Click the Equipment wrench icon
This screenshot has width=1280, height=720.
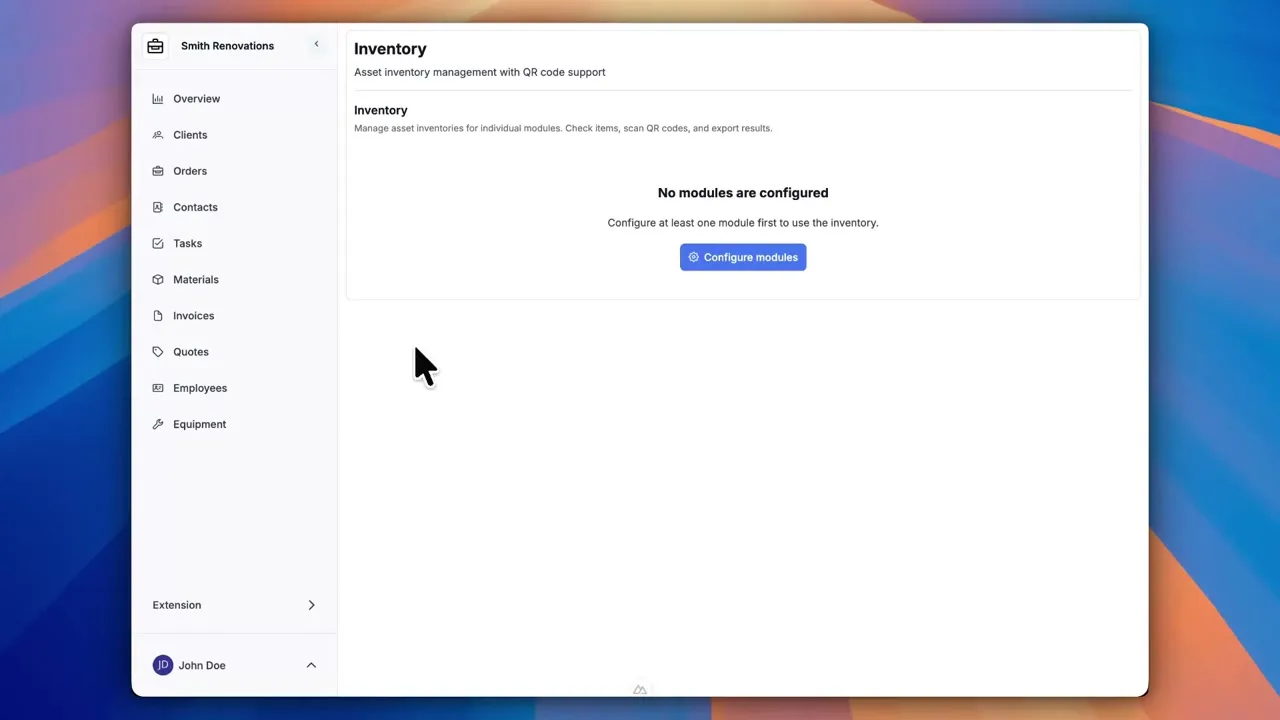(158, 424)
